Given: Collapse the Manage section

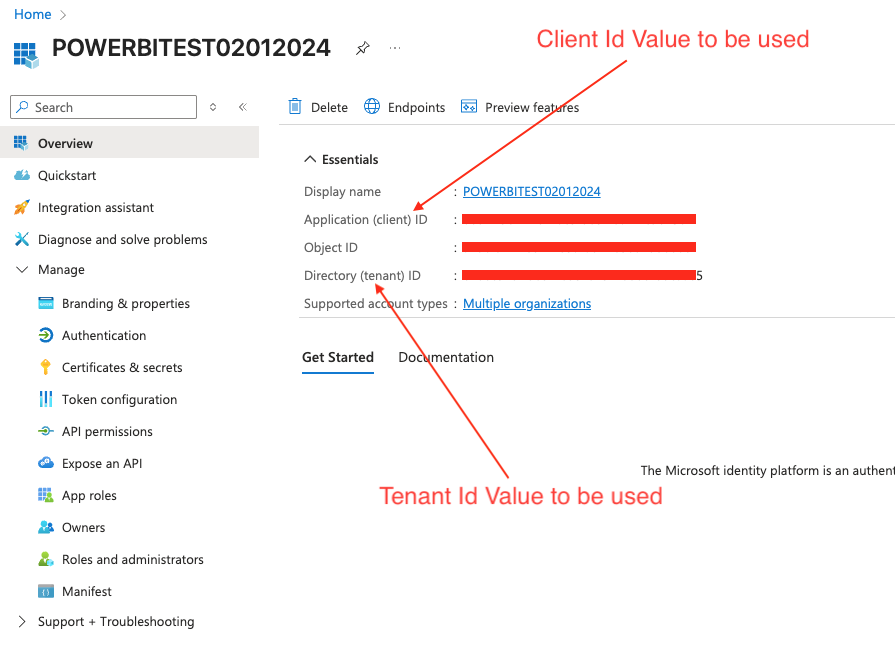Looking at the screenshot, I should (x=22, y=269).
